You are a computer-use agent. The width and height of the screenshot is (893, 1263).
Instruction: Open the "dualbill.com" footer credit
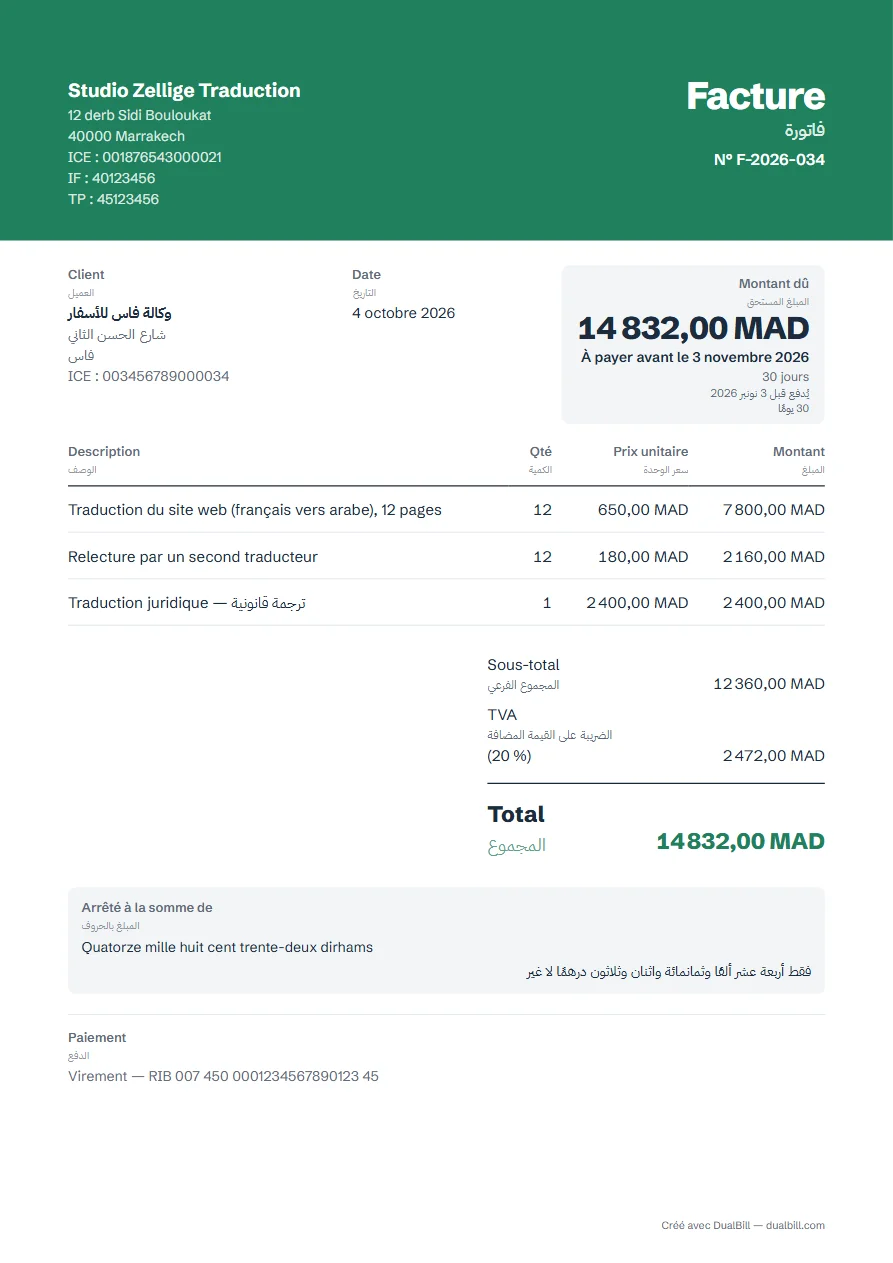coord(796,1226)
